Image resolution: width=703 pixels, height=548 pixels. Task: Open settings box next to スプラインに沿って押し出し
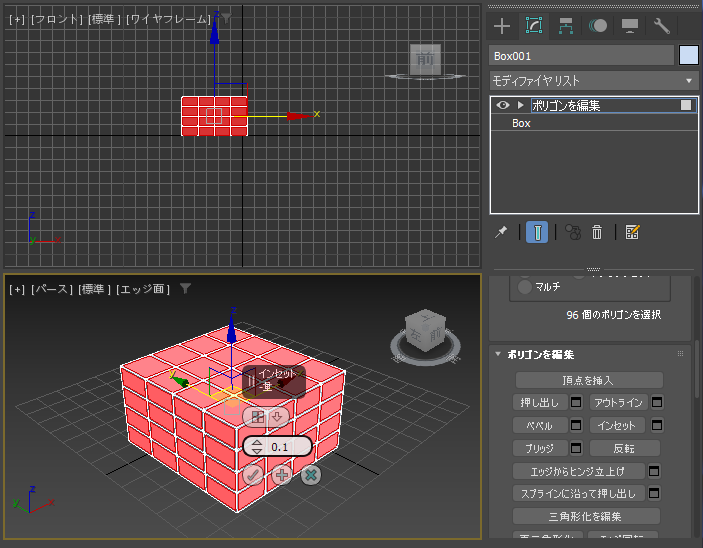[654, 493]
